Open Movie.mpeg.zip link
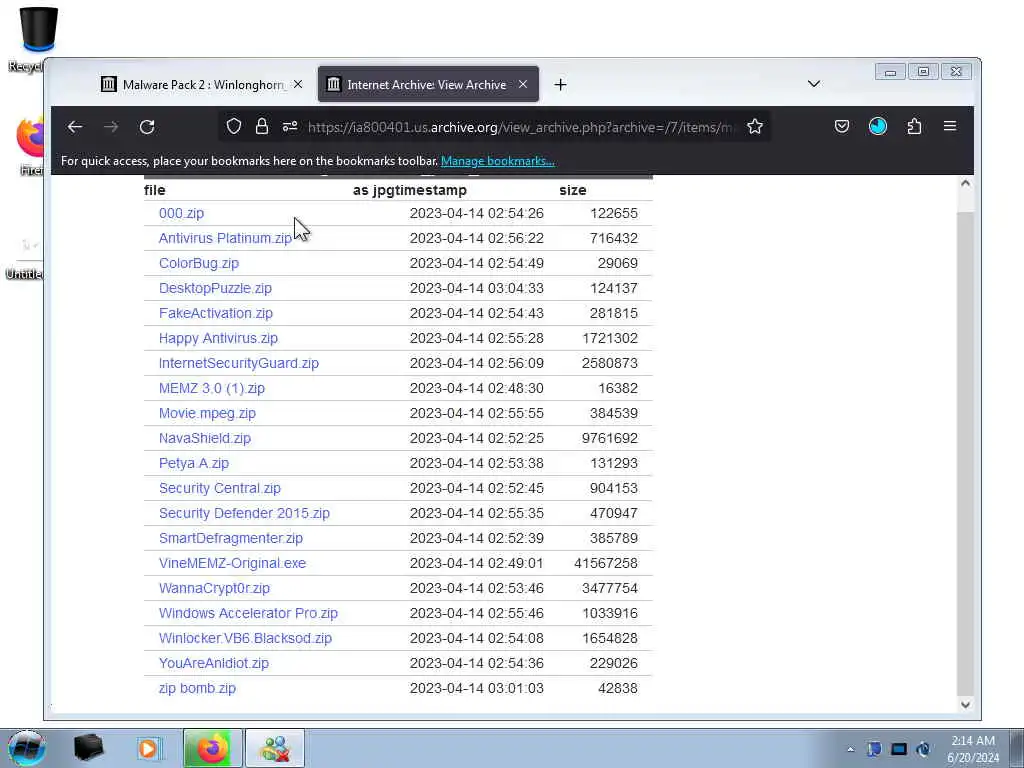 click(207, 413)
